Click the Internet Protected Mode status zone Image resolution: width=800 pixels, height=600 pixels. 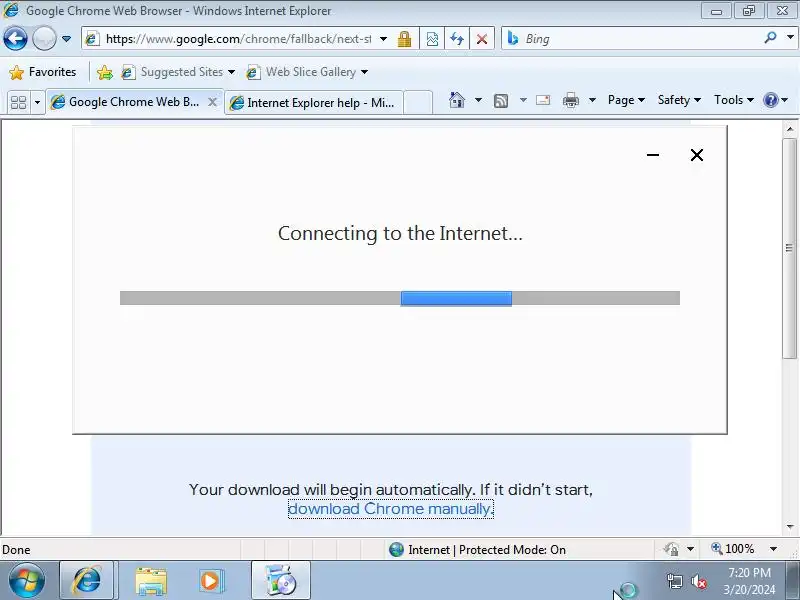coord(477,549)
